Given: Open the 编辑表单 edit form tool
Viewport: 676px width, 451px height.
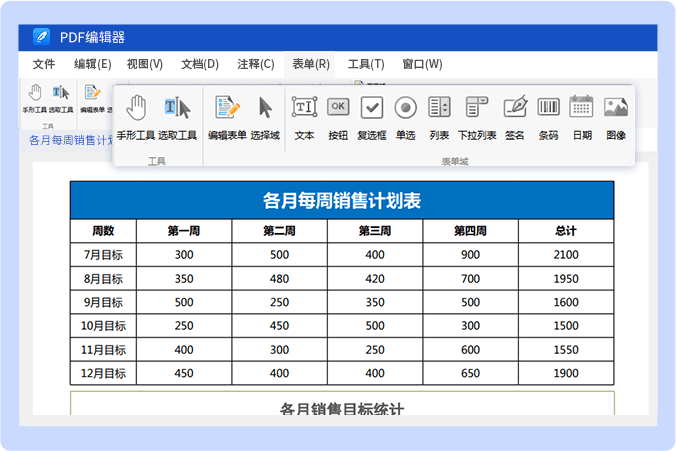Looking at the screenshot, I should coord(227,108).
